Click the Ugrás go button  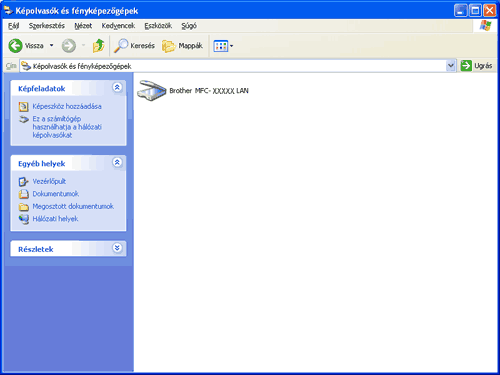tap(477, 66)
